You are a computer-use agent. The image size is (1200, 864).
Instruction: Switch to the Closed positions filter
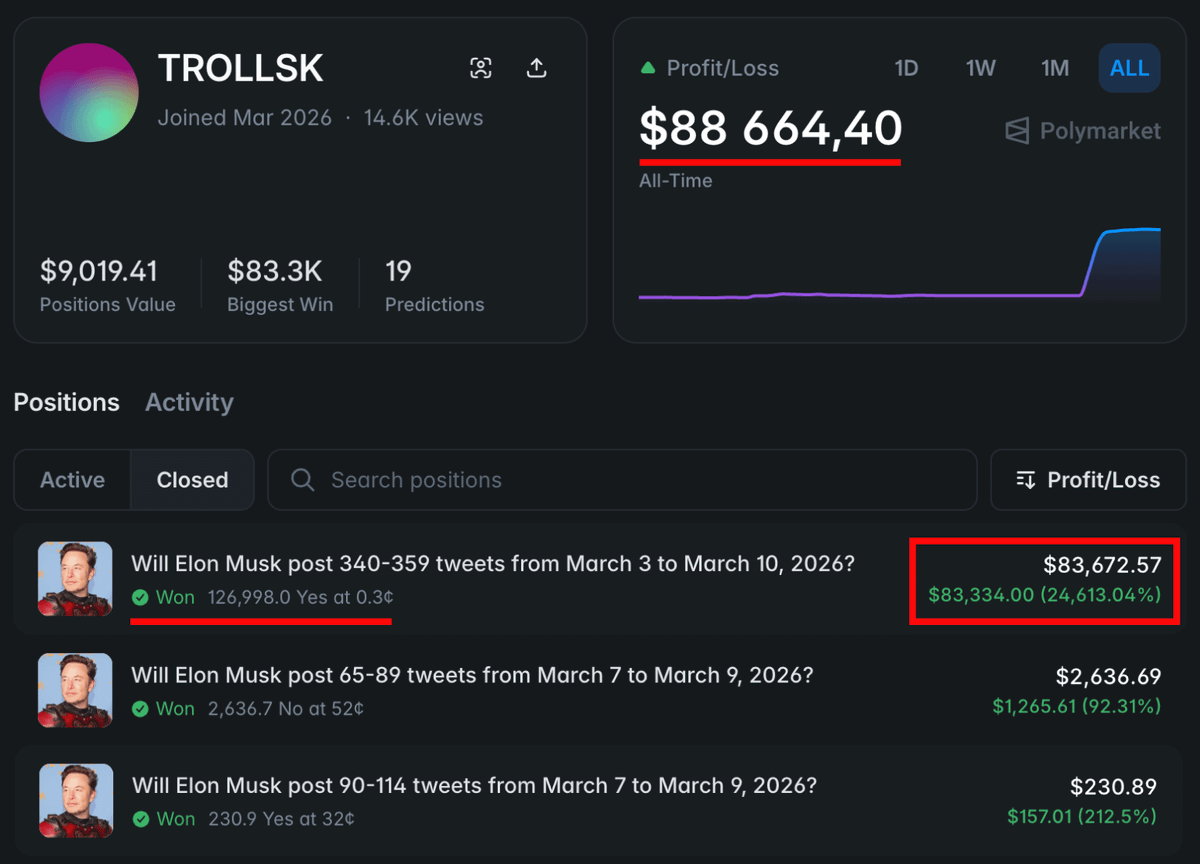[x=192, y=480]
